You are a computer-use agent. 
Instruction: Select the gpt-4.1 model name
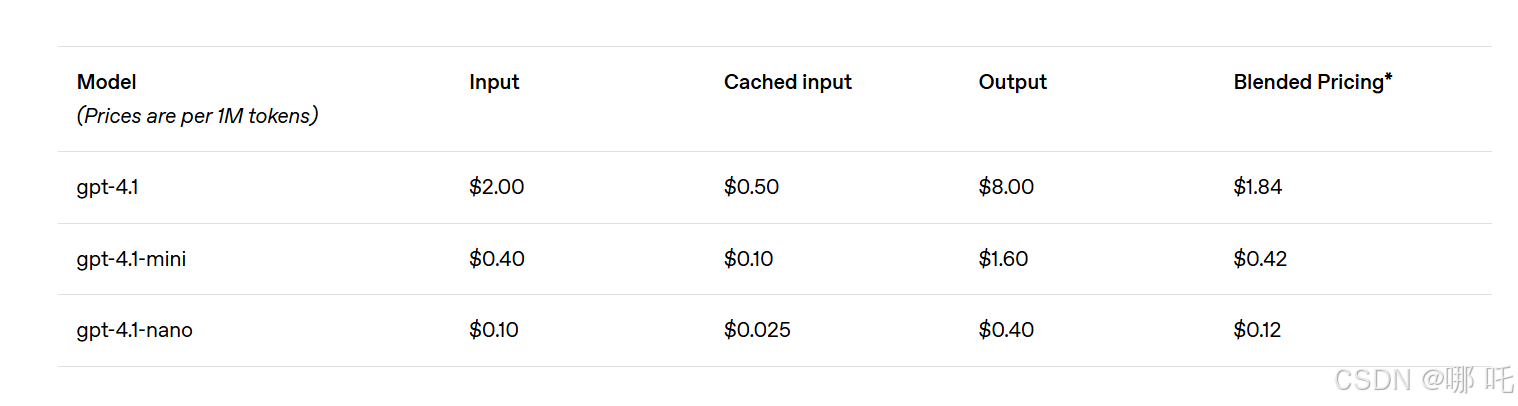point(107,187)
